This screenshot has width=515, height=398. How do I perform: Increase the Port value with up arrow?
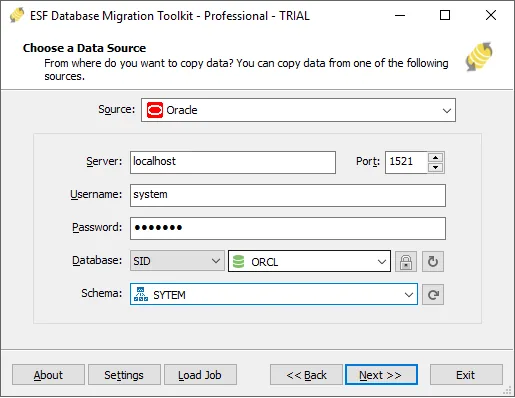pyautogui.click(x=435, y=157)
